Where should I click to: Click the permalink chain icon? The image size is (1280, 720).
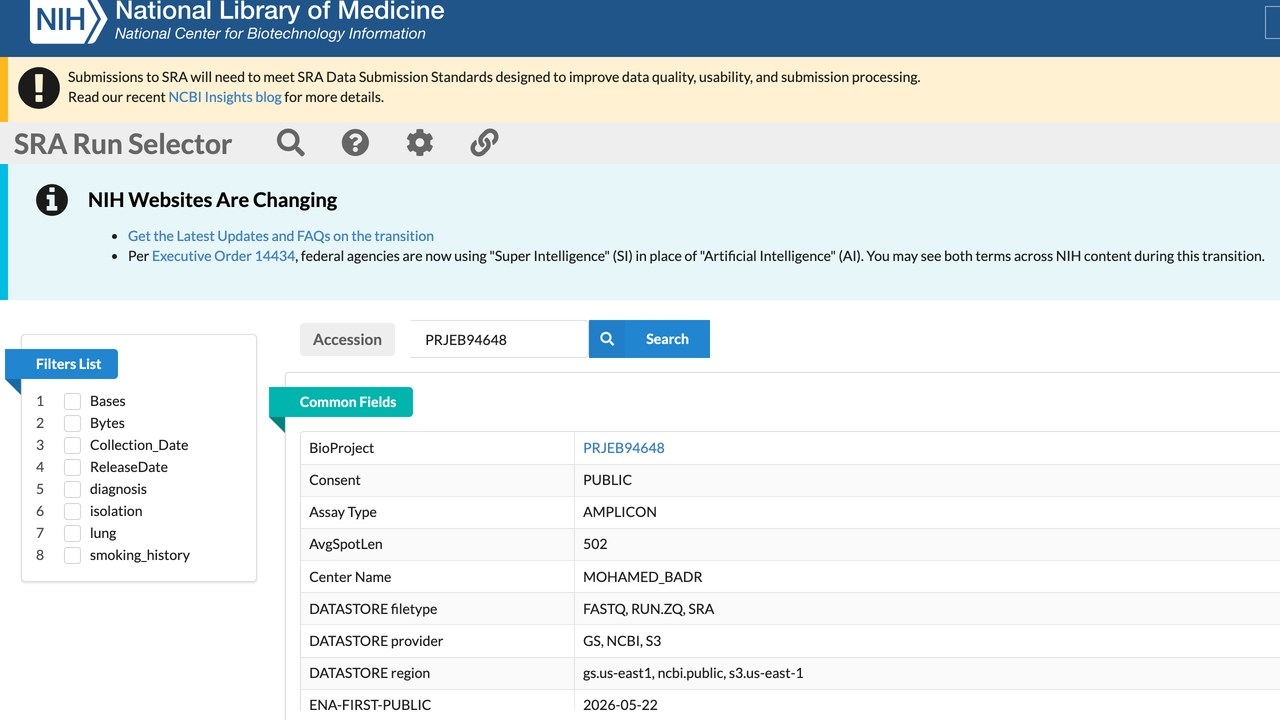pos(484,143)
